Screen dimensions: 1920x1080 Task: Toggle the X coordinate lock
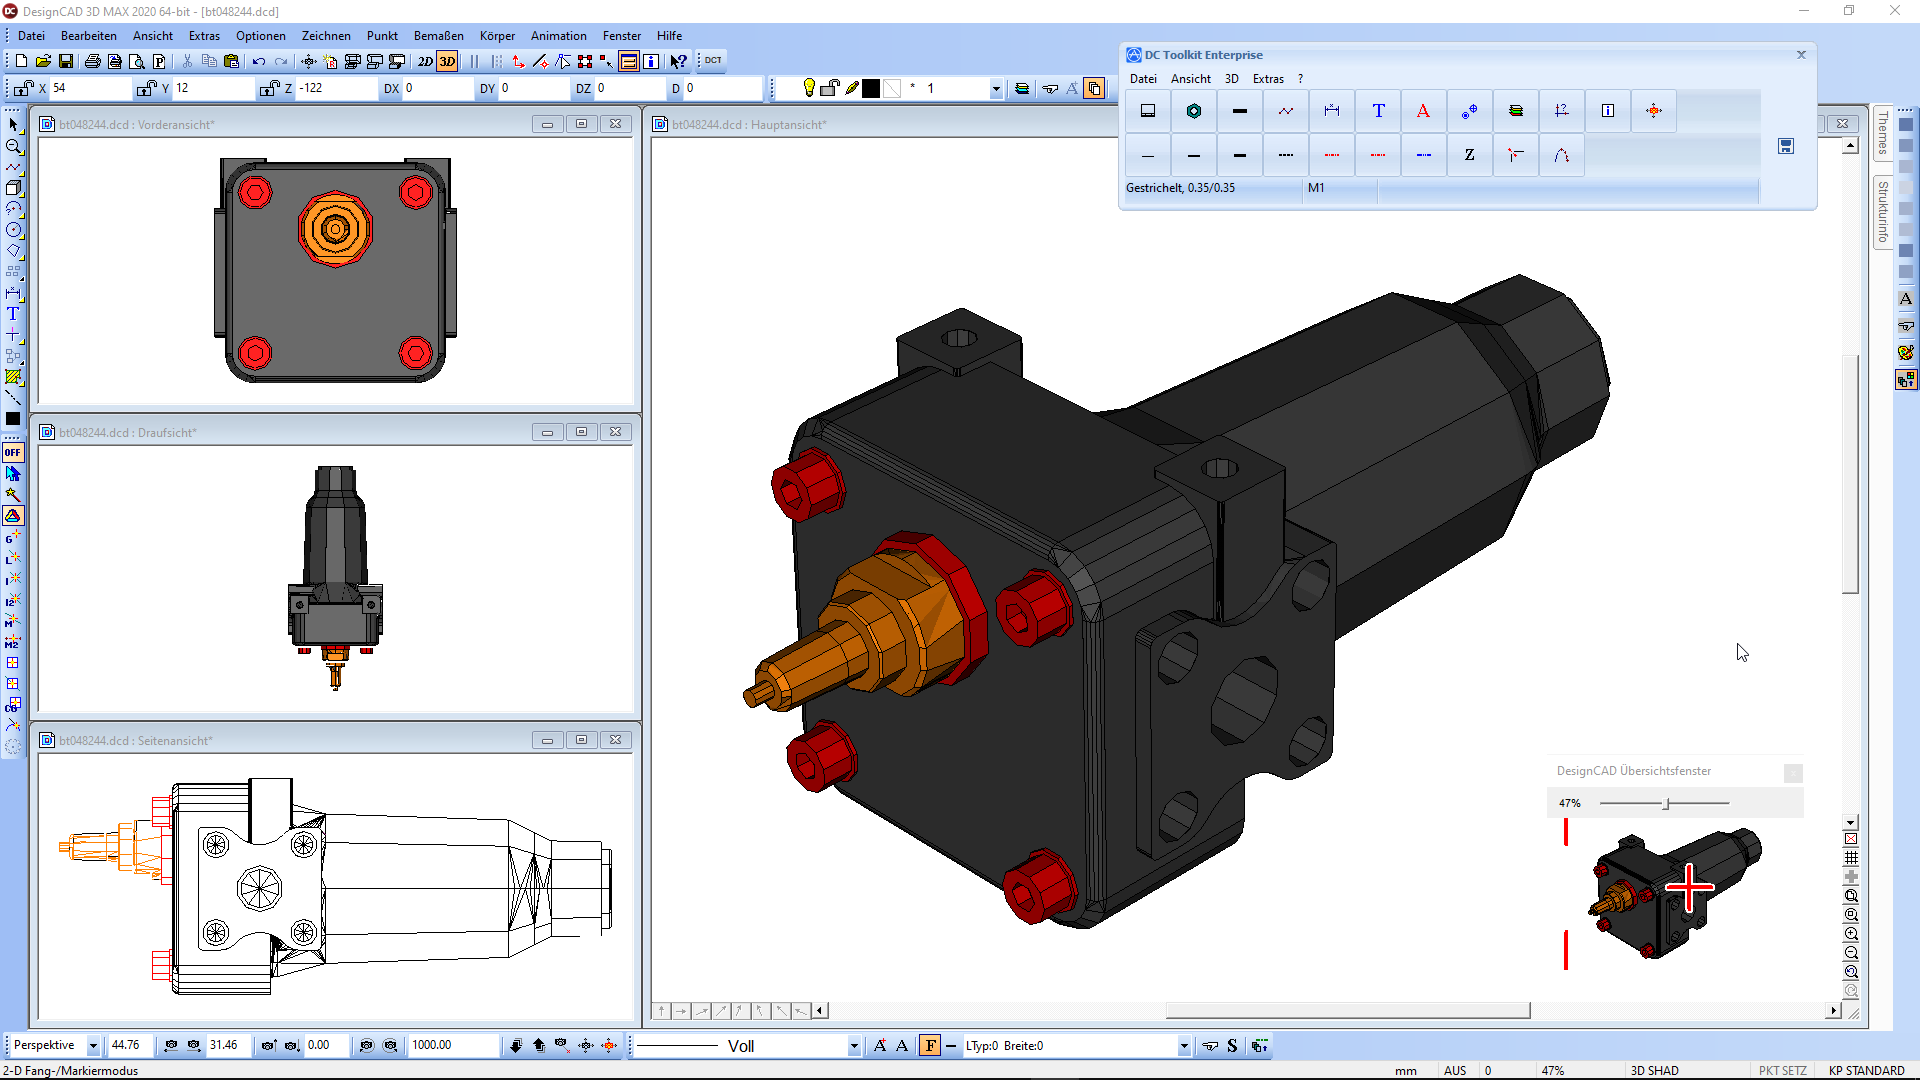(x=23, y=88)
